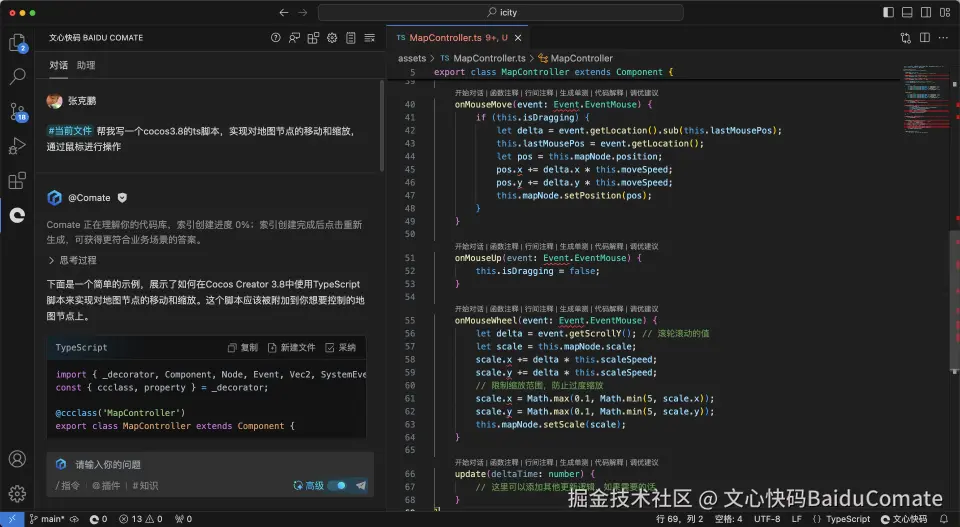
Task: Click 采纳 to accept the code
Action: pos(340,348)
